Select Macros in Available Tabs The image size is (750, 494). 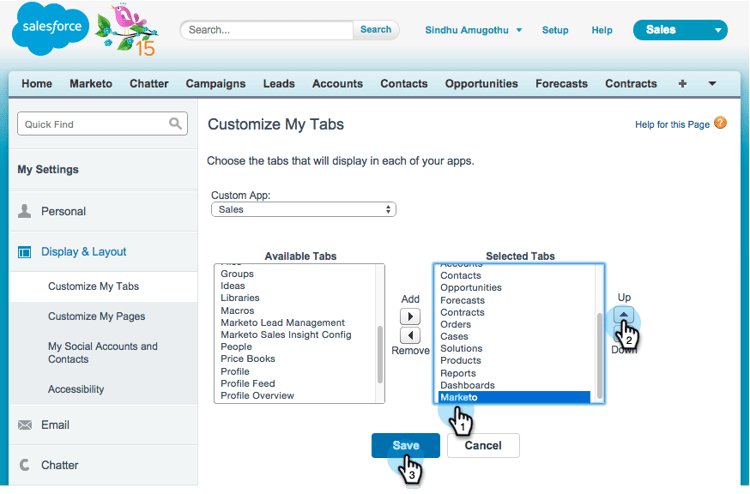tap(237, 310)
